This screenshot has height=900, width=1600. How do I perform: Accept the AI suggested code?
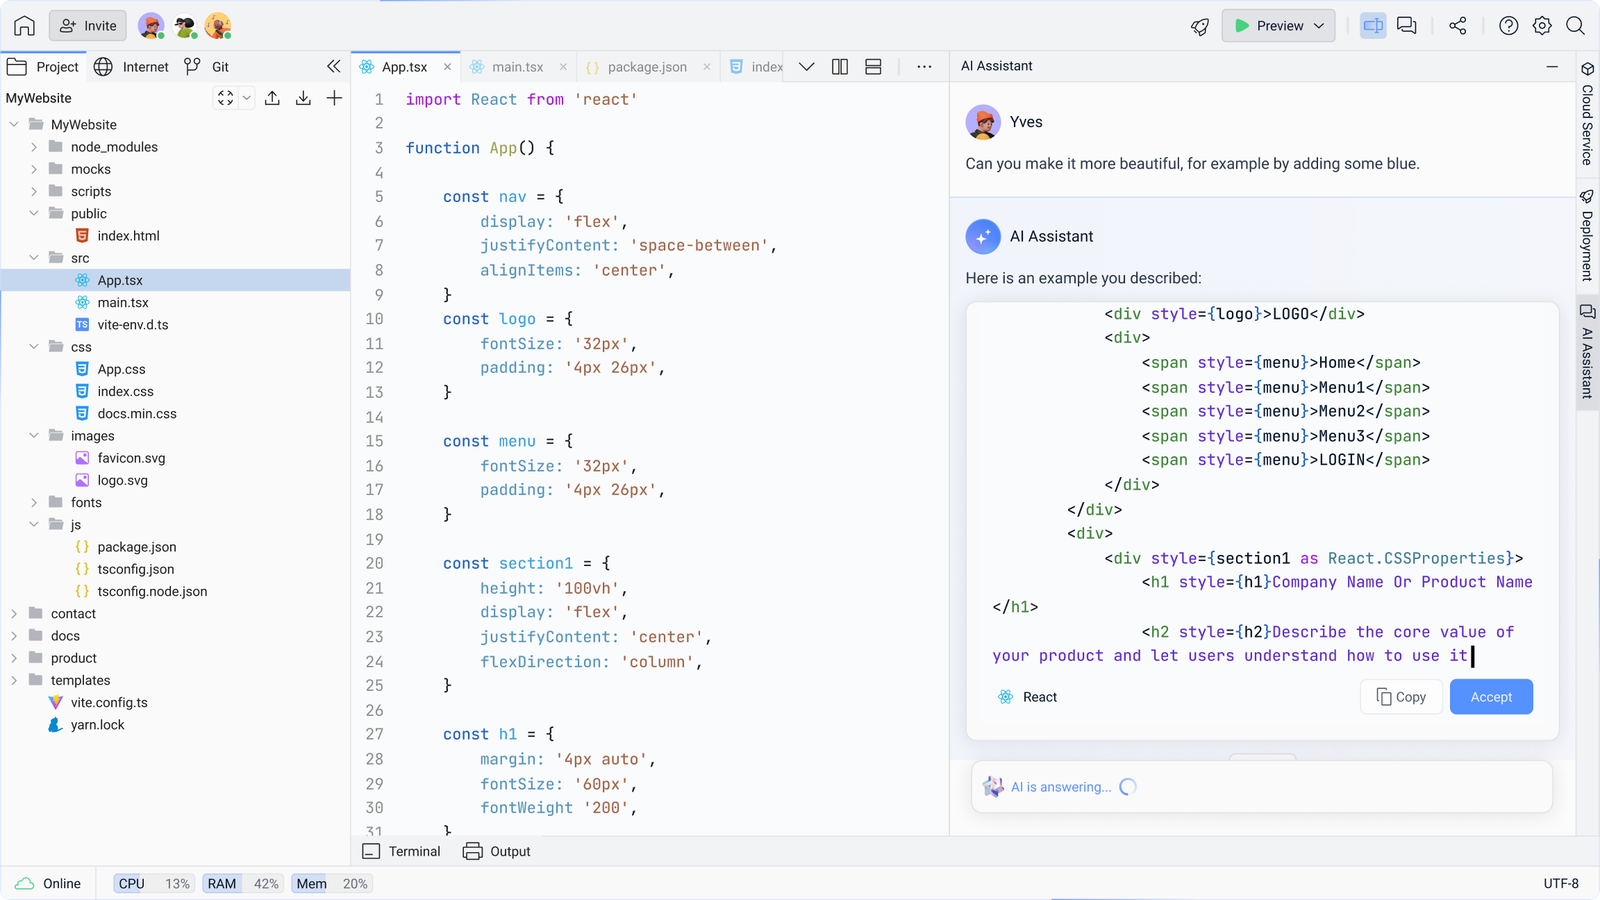[x=1490, y=697]
